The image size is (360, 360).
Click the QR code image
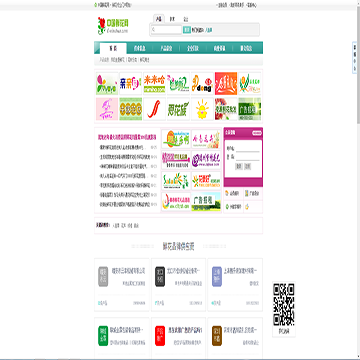[x=284, y=304]
